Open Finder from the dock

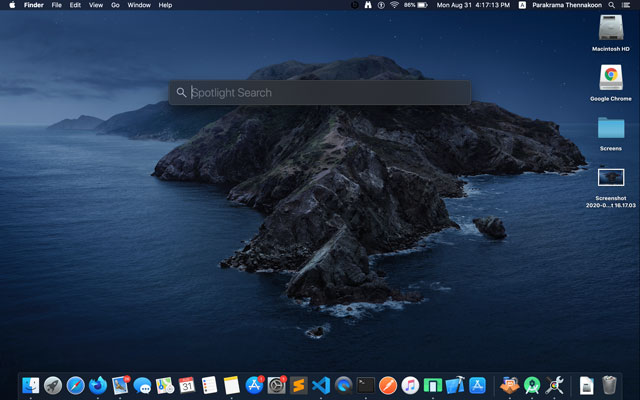(x=31, y=385)
